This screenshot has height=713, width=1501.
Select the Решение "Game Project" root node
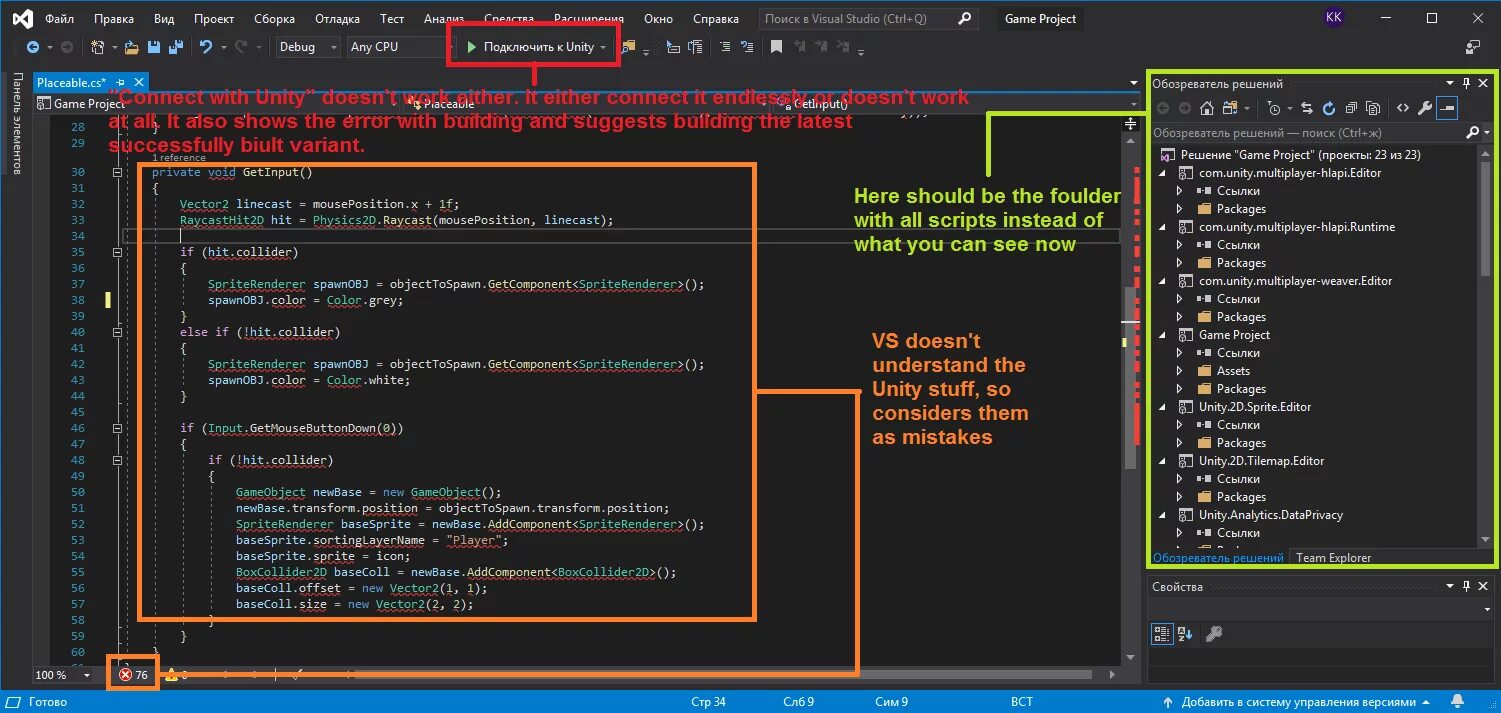point(1300,155)
